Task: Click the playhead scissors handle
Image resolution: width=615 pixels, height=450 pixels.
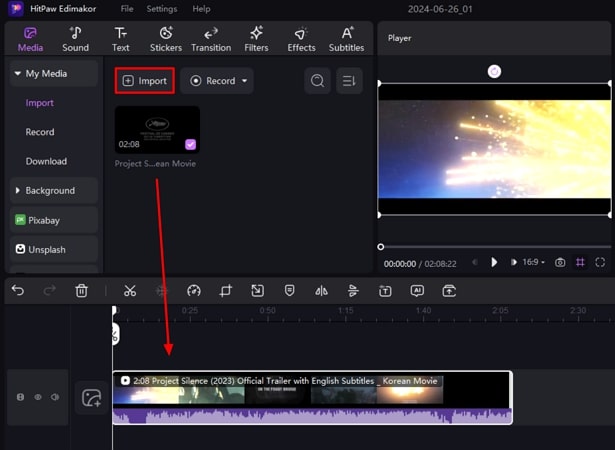Action: (115, 334)
